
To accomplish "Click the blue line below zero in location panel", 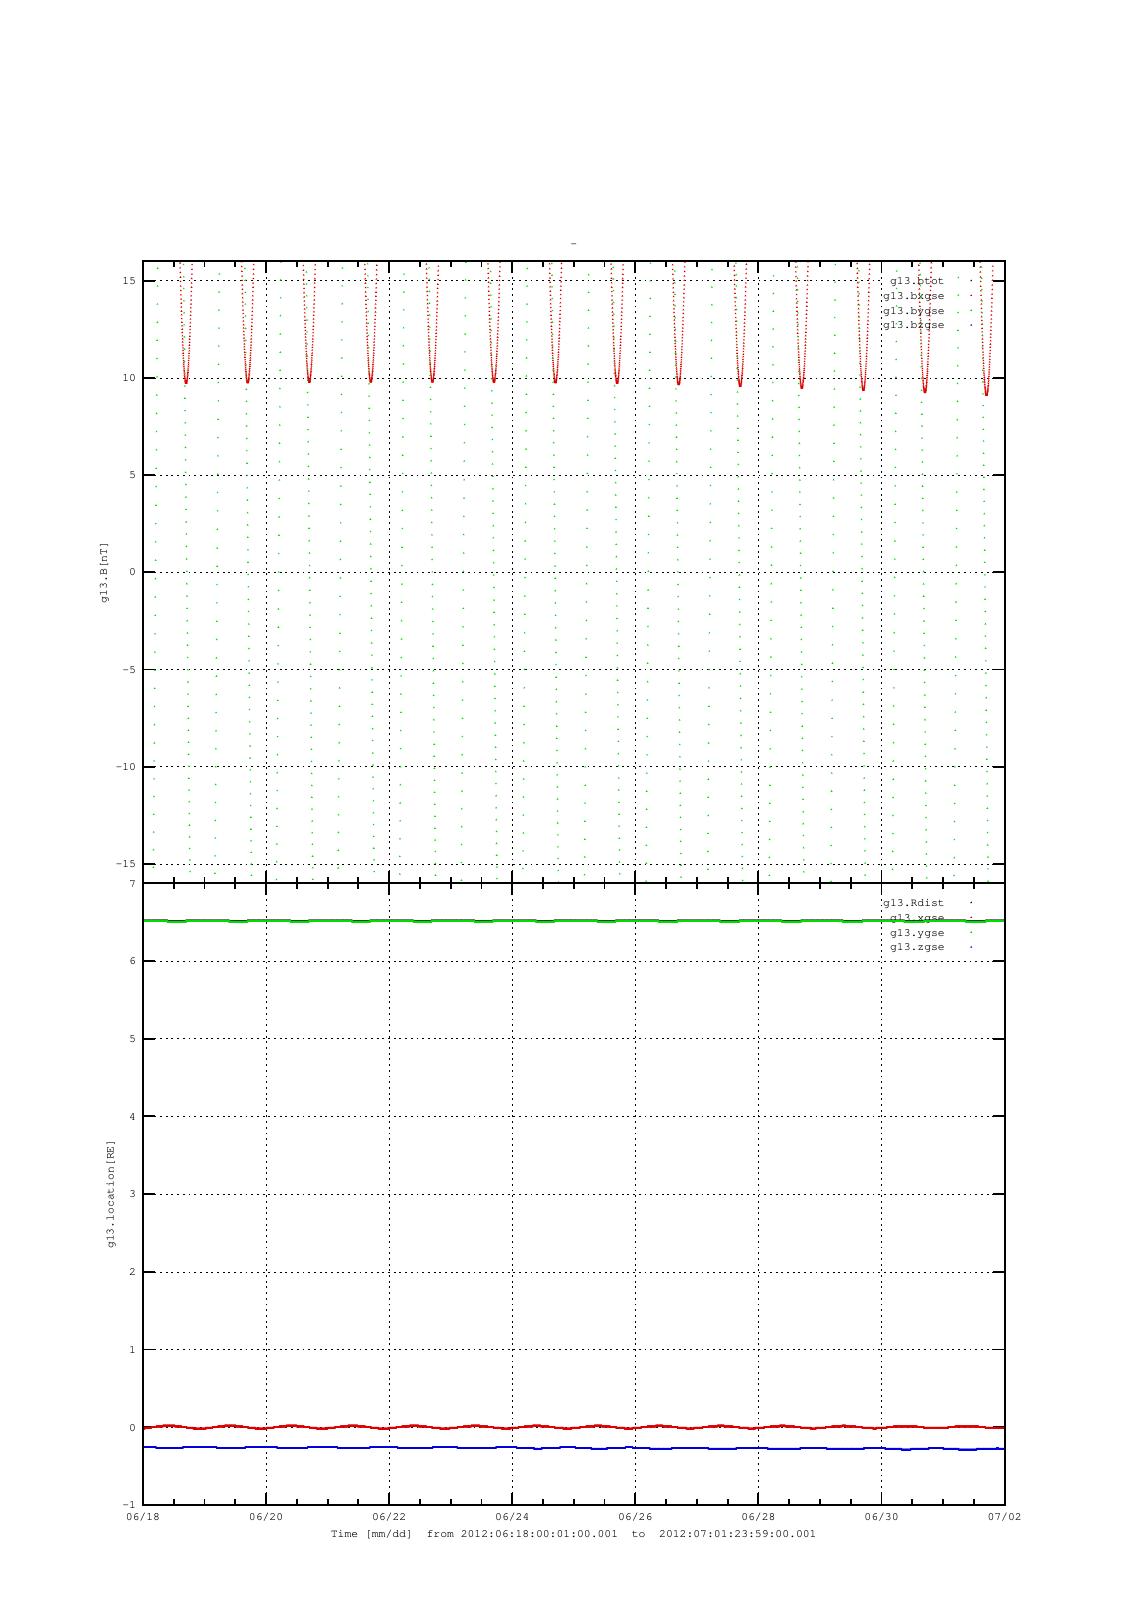I will click(574, 1448).
